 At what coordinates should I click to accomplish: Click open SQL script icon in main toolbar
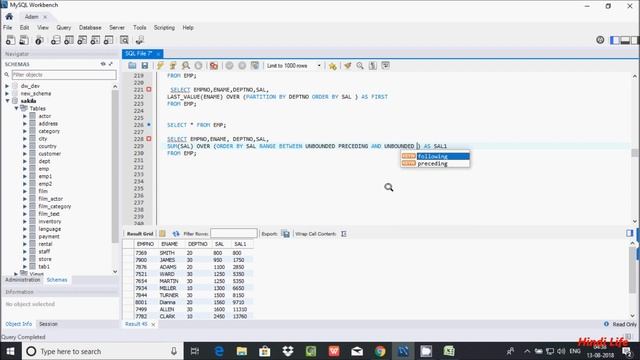point(24,40)
